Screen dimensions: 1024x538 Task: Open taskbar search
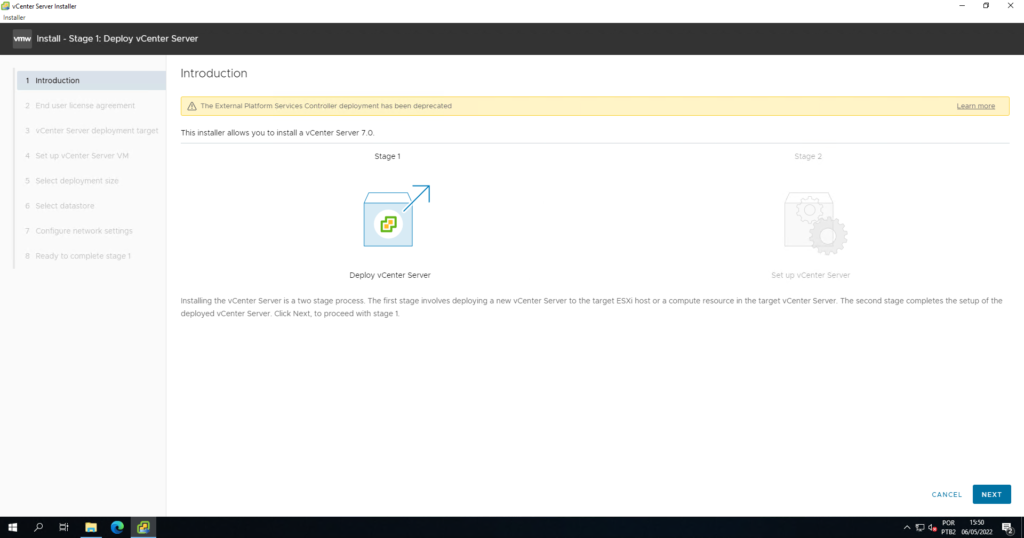pyautogui.click(x=38, y=527)
